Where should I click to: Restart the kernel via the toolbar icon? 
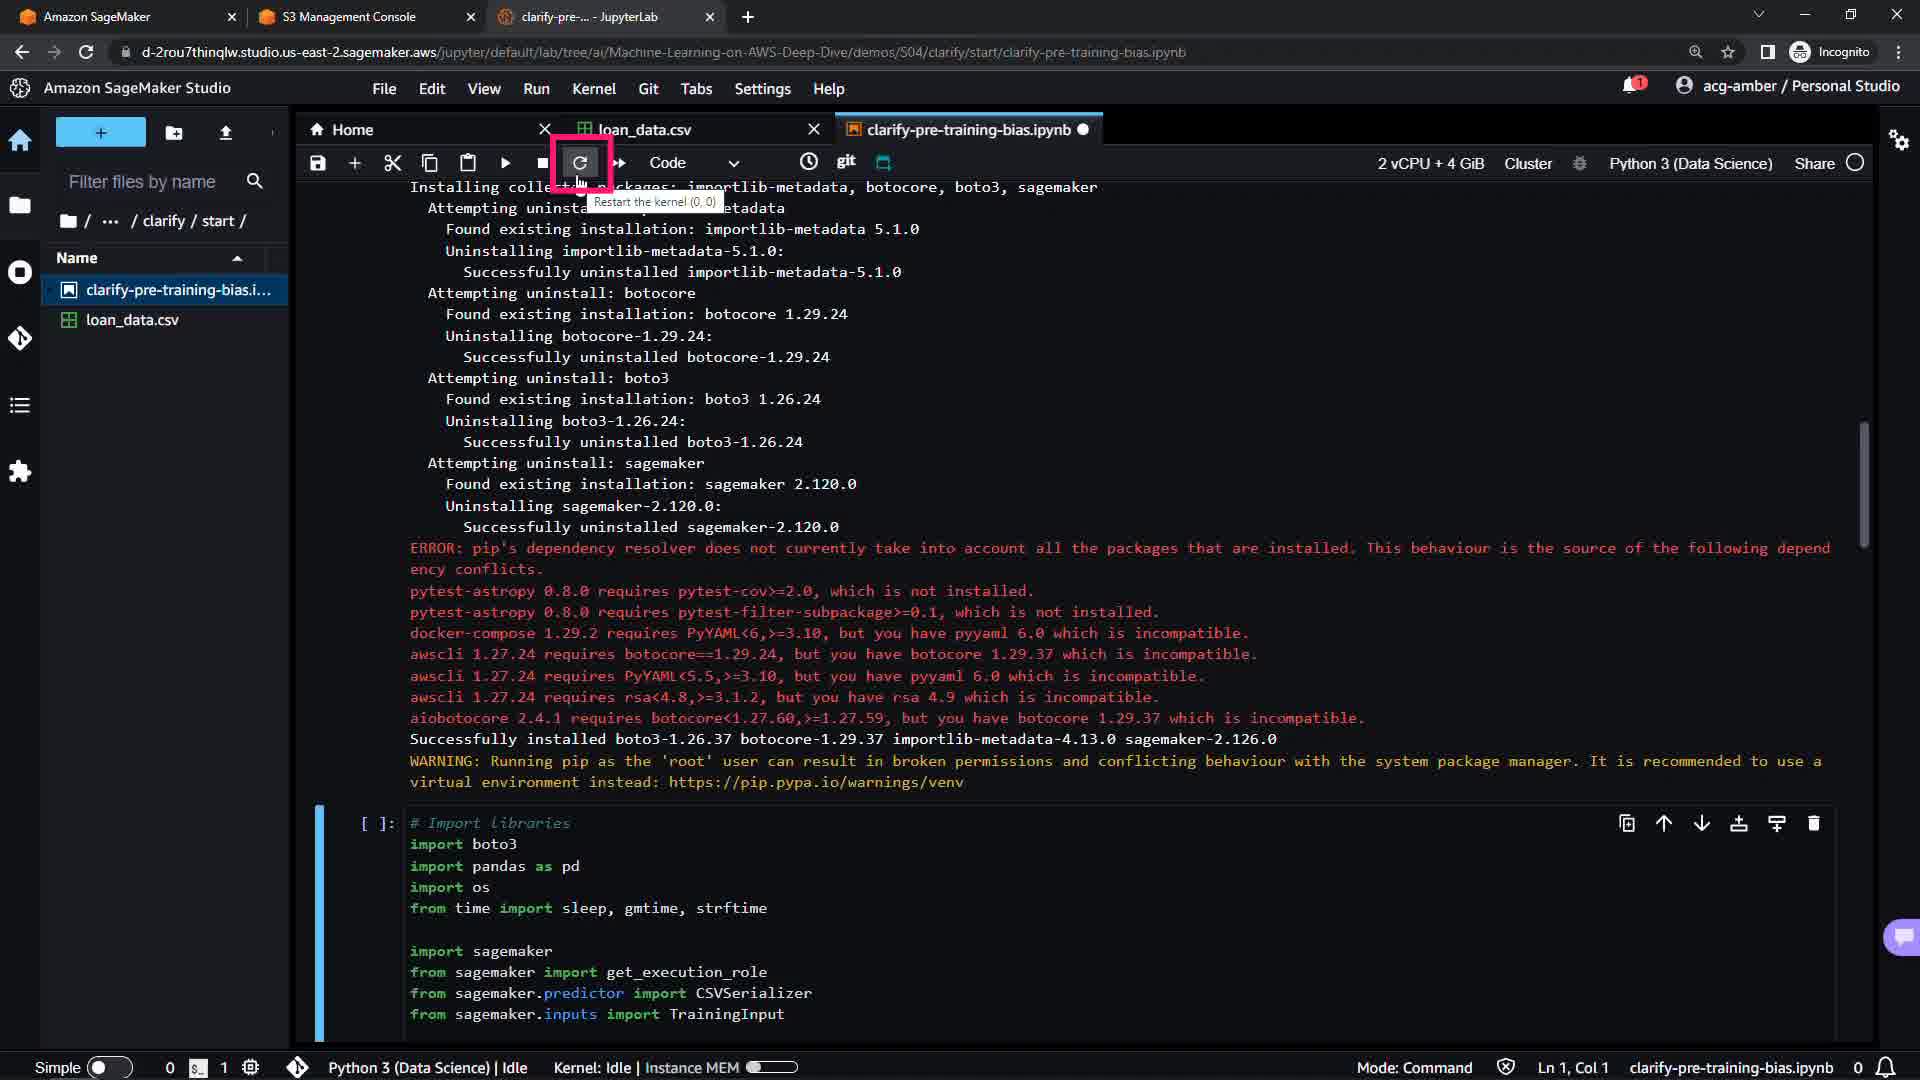click(580, 163)
